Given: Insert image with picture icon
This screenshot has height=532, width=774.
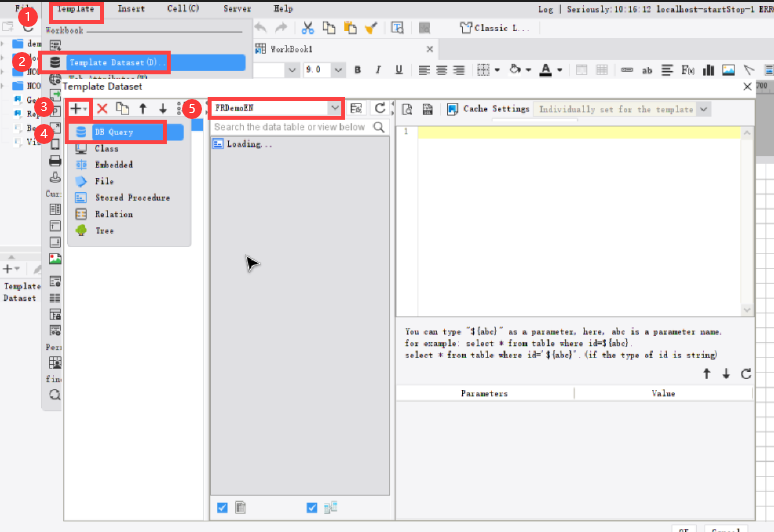Looking at the screenshot, I should pos(728,70).
